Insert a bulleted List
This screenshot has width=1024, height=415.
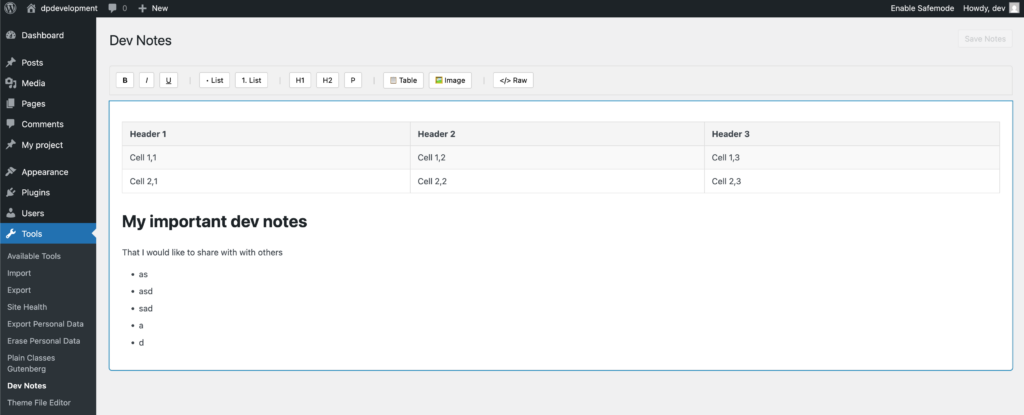coord(214,80)
